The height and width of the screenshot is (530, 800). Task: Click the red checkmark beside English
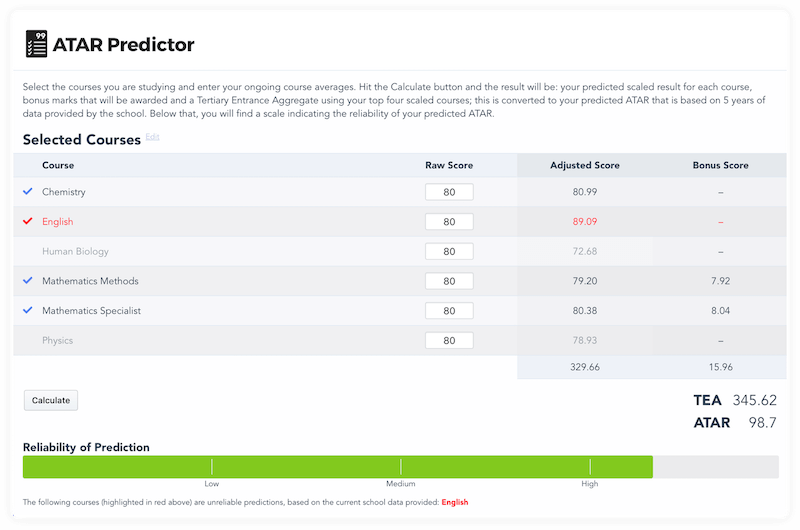[28, 221]
